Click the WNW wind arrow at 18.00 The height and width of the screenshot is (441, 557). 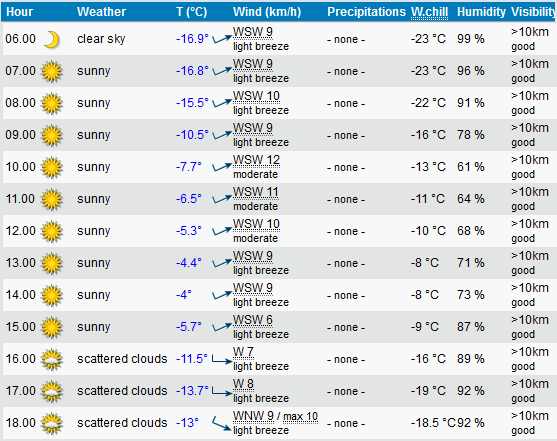[222, 424]
